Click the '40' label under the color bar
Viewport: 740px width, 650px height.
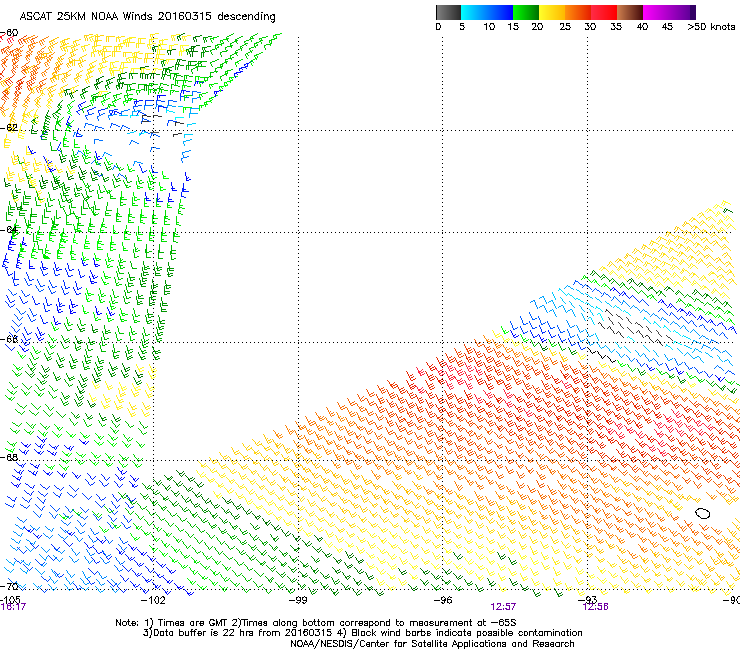[x=642, y=27]
